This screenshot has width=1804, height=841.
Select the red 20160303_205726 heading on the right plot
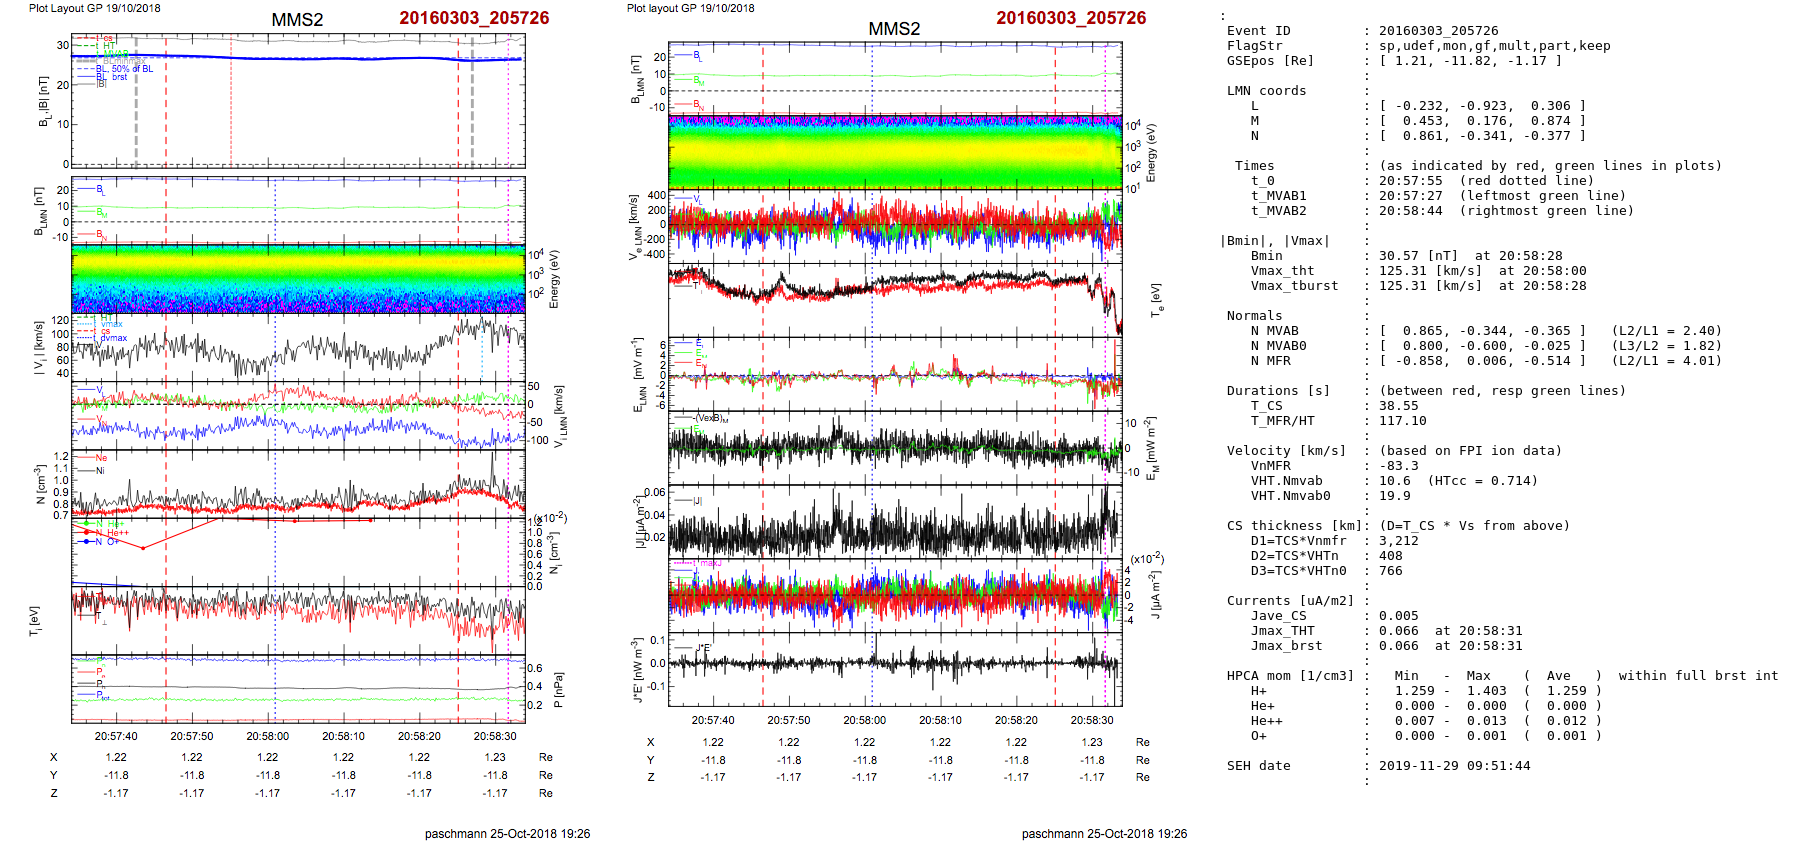click(1071, 18)
